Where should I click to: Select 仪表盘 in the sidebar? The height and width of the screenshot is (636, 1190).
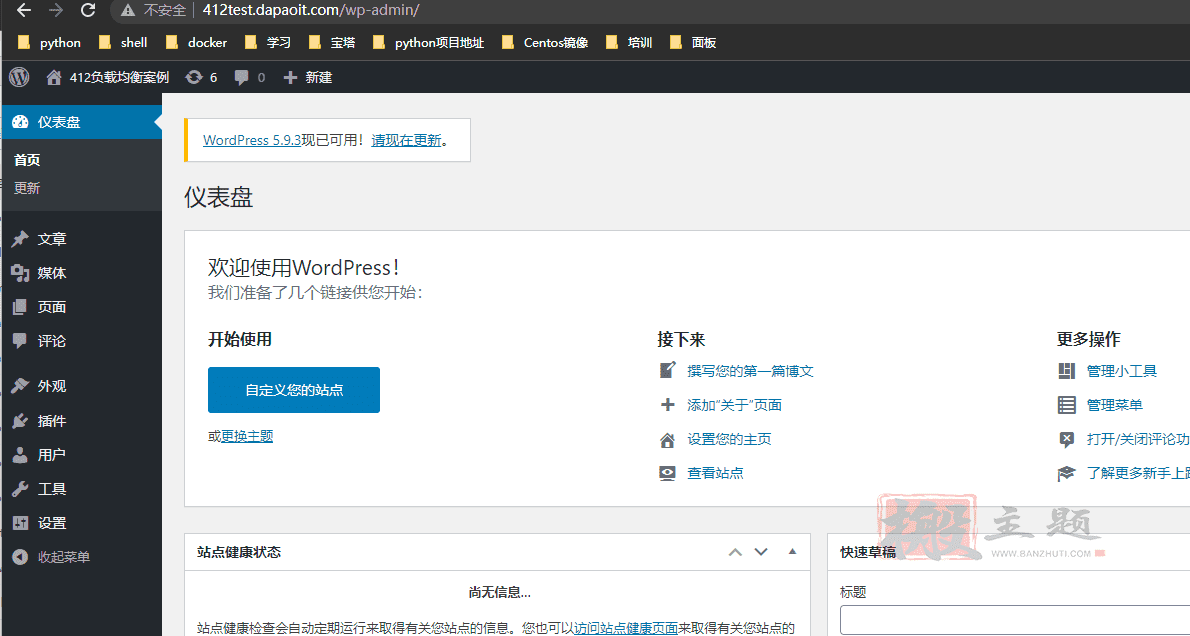tap(80, 122)
